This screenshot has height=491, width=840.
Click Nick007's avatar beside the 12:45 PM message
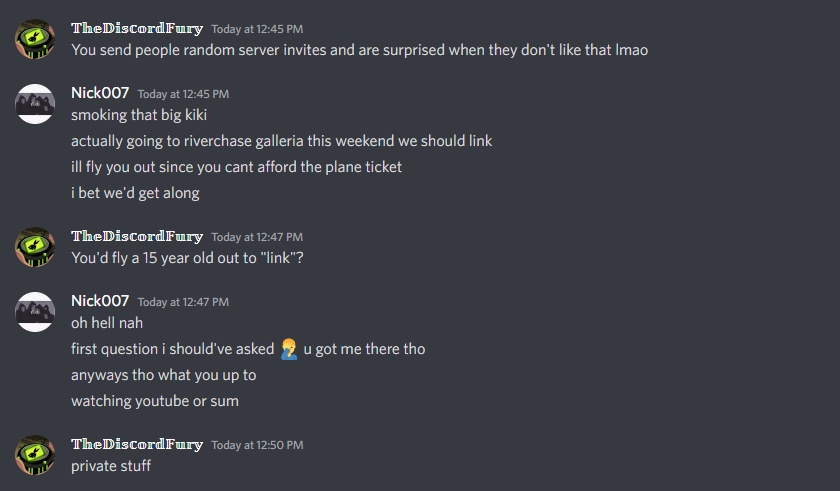coord(35,104)
